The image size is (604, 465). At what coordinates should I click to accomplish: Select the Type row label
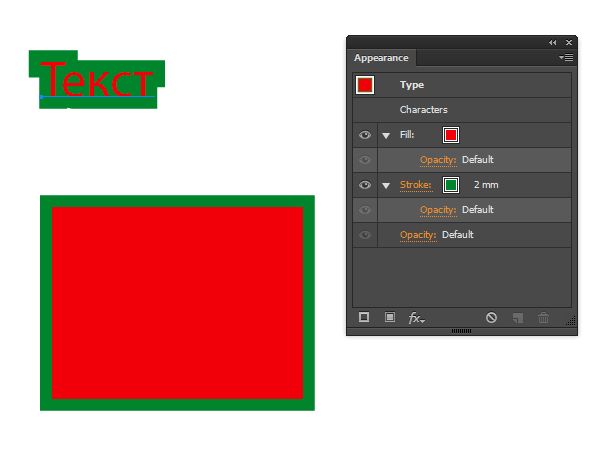click(x=412, y=85)
